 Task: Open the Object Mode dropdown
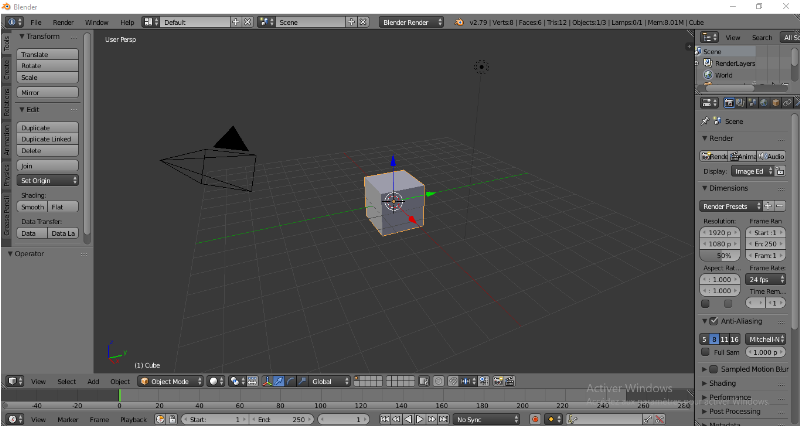[170, 381]
